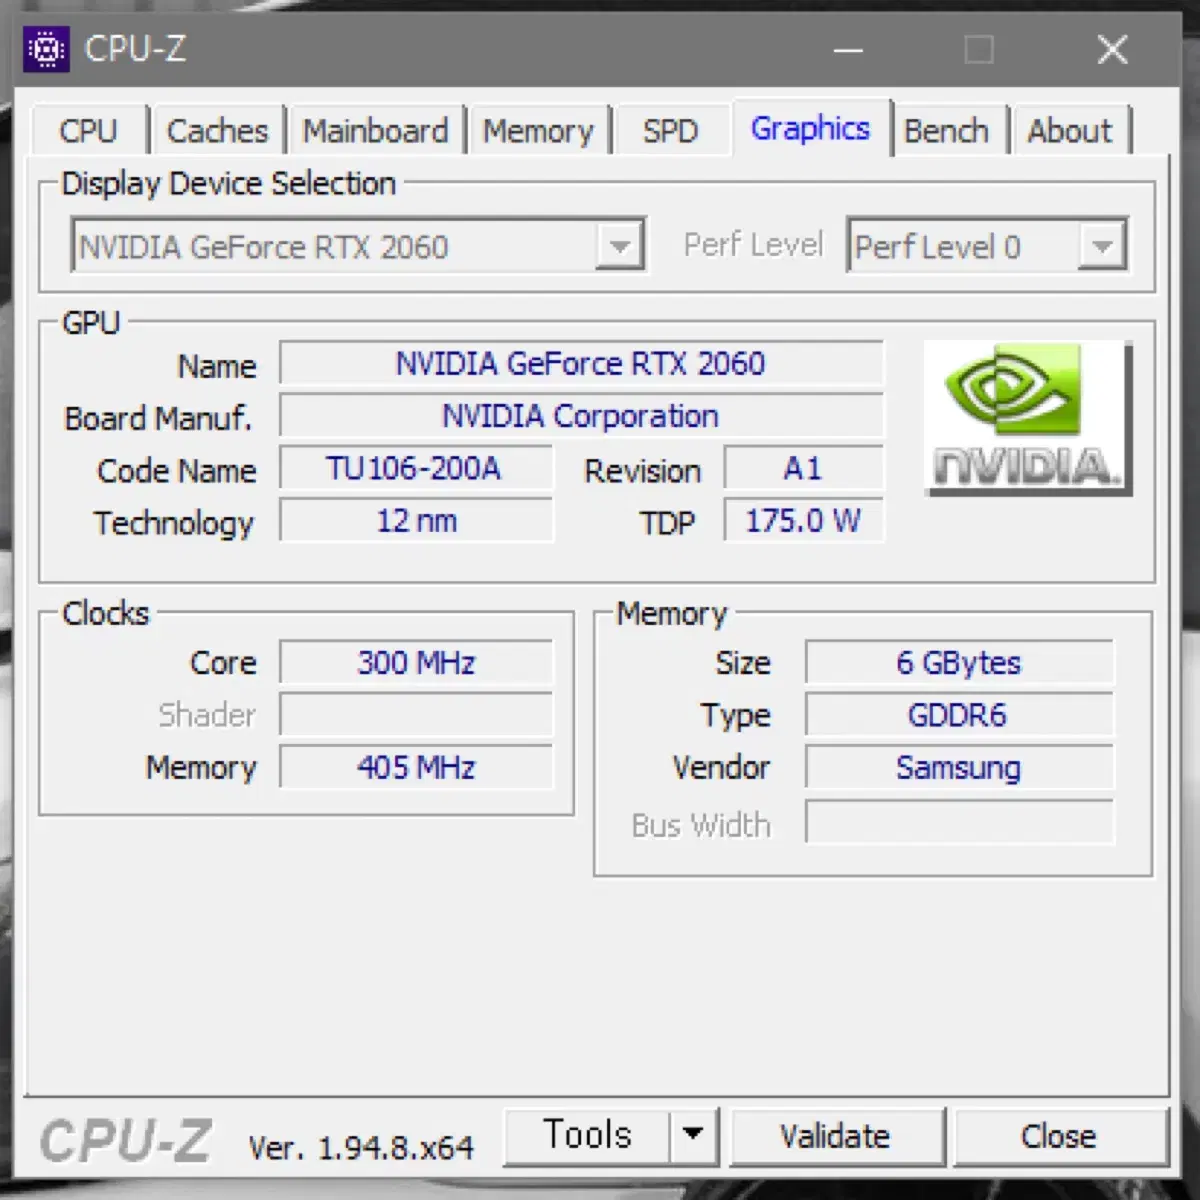Viewport: 1200px width, 1200px height.
Task: Click the Validate button
Action: point(836,1136)
